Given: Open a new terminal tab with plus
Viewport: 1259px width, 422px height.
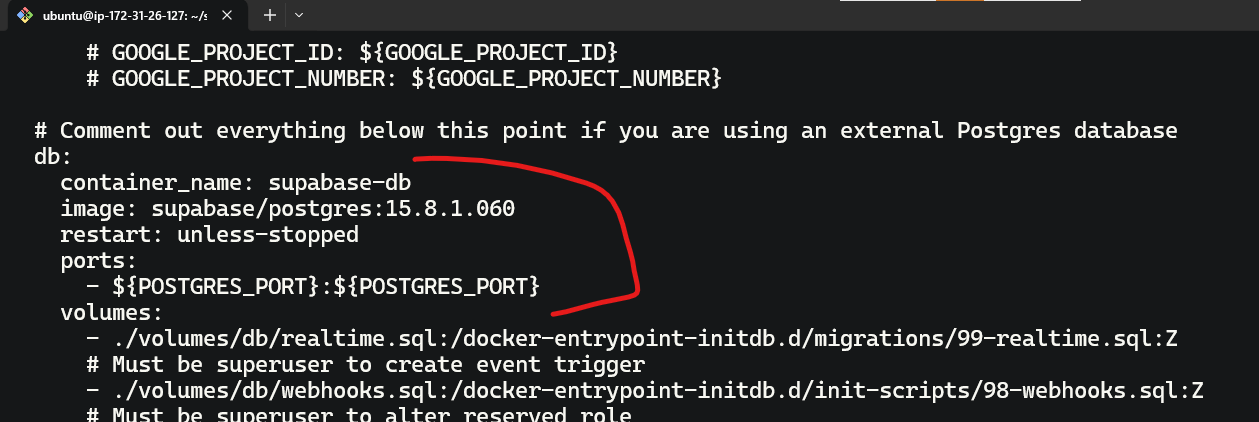Looking at the screenshot, I should click(x=270, y=15).
